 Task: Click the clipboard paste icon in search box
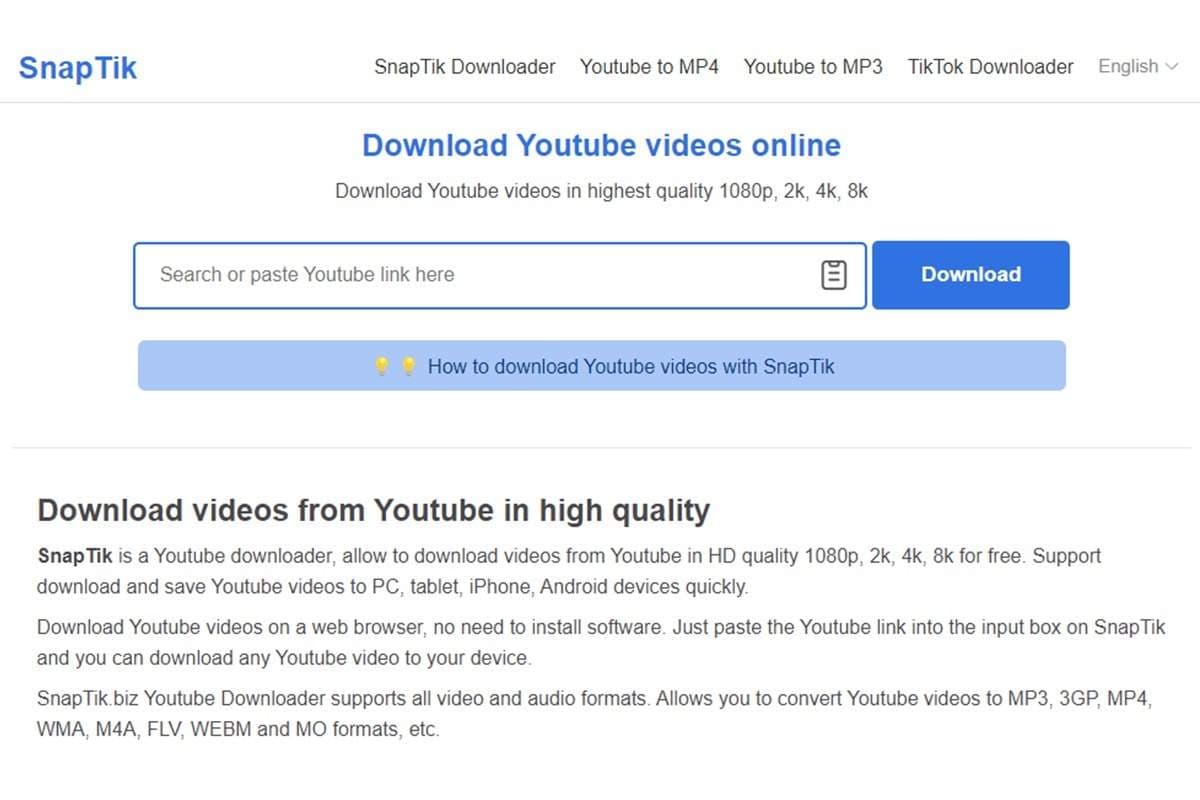pyautogui.click(x=833, y=275)
